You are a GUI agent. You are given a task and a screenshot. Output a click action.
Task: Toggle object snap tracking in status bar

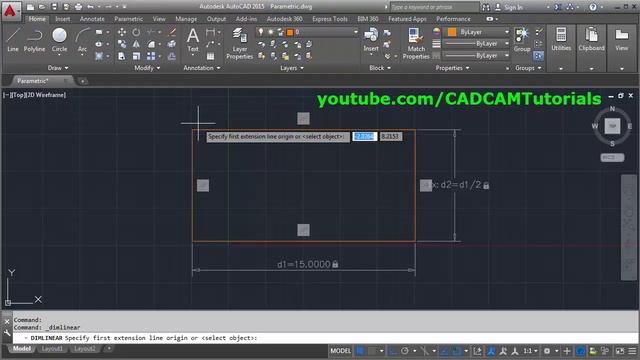(x=444, y=351)
